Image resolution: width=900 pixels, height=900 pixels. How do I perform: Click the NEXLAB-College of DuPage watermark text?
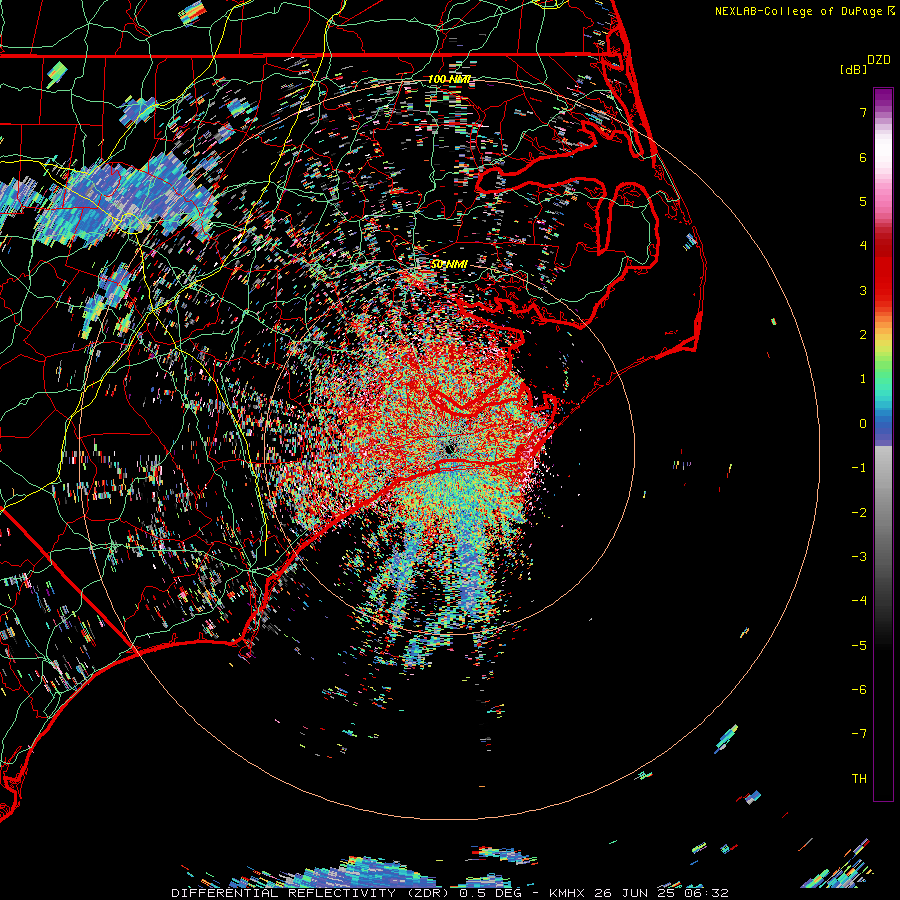tap(800, 11)
